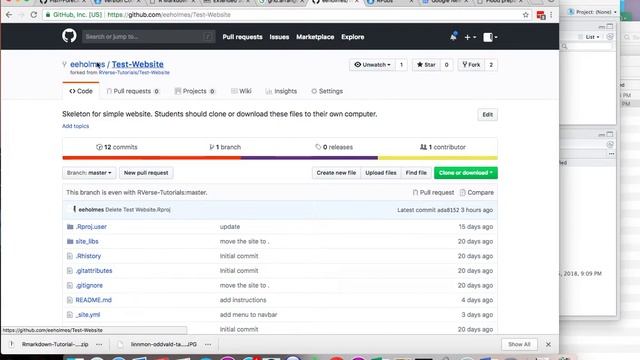The image size is (640, 360).
Task: Click Find file button
Action: pyautogui.click(x=416, y=173)
